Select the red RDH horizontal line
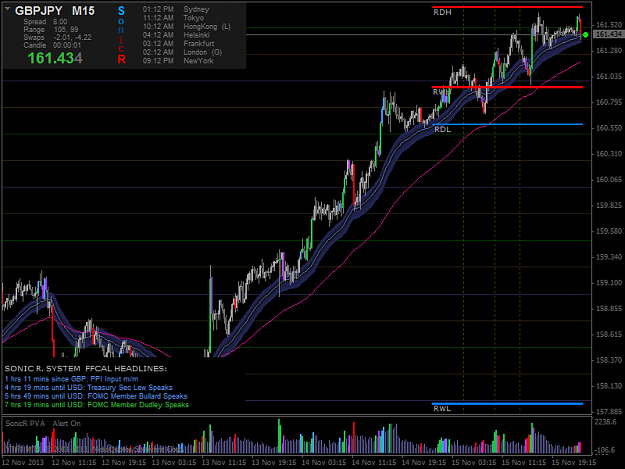 (x=507, y=7)
